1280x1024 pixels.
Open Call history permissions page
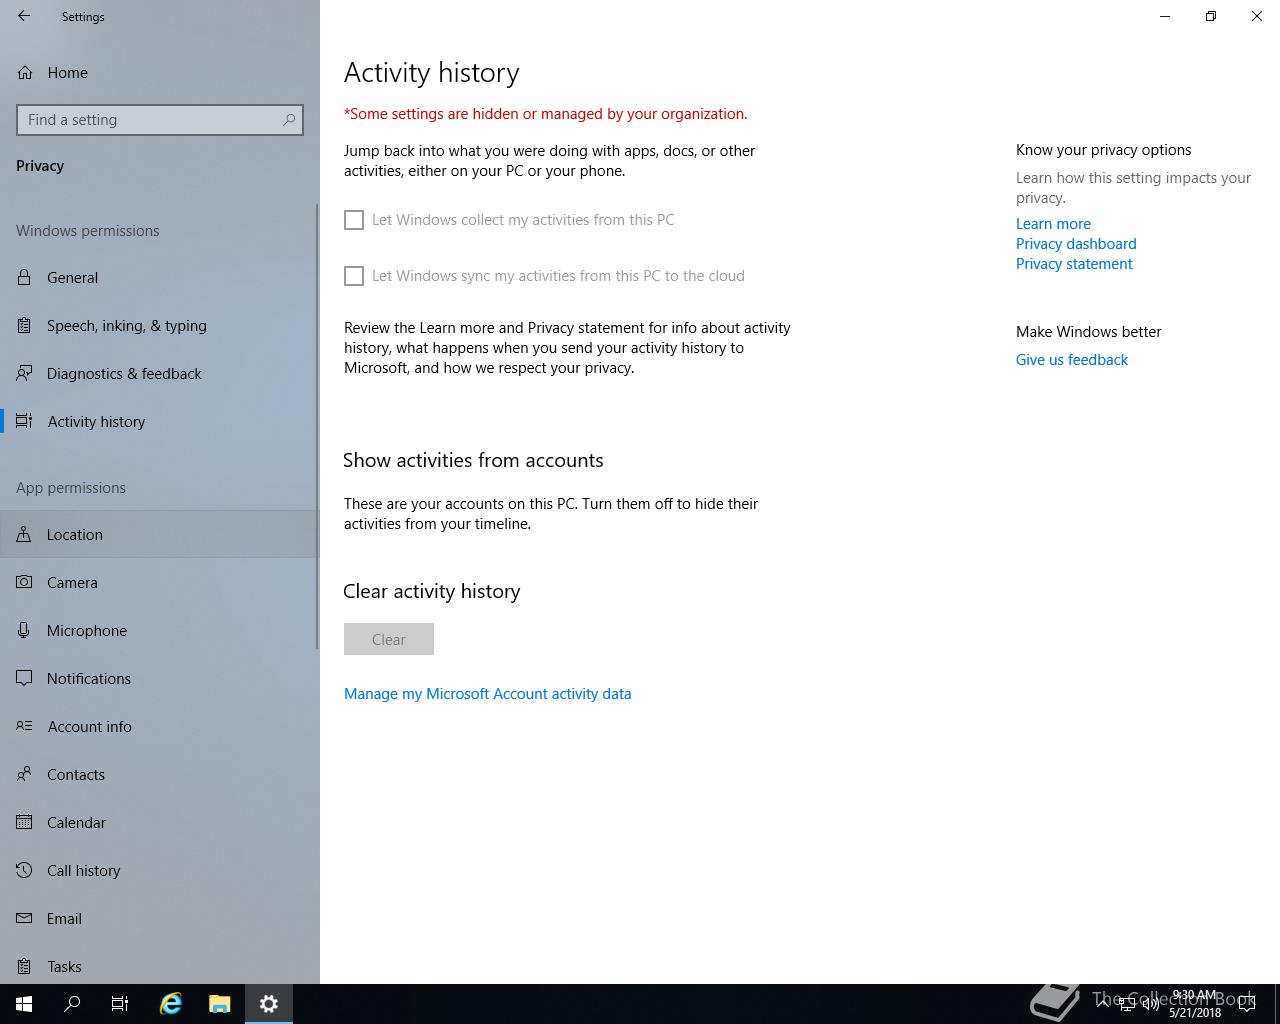(x=160, y=870)
